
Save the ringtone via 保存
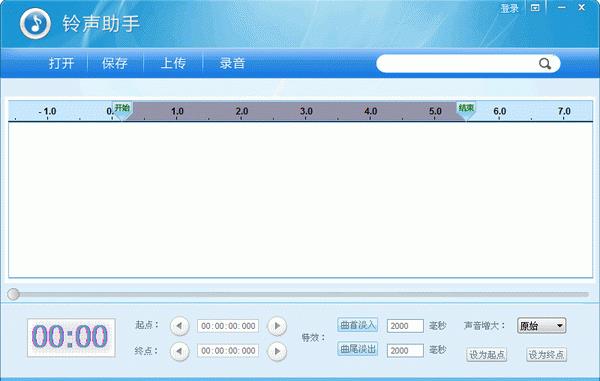coord(114,63)
